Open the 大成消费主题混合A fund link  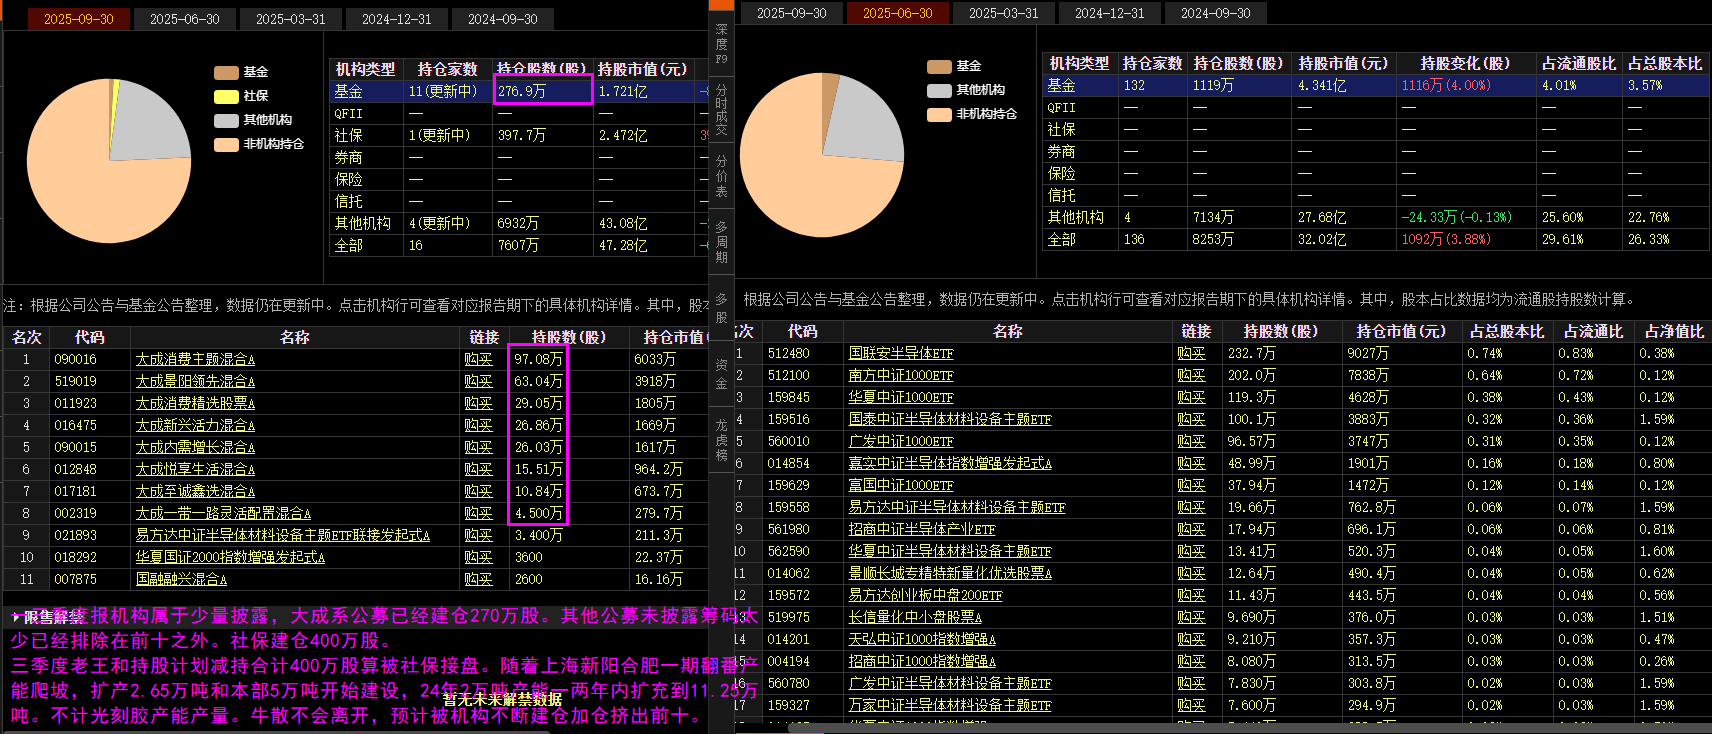tap(195, 359)
